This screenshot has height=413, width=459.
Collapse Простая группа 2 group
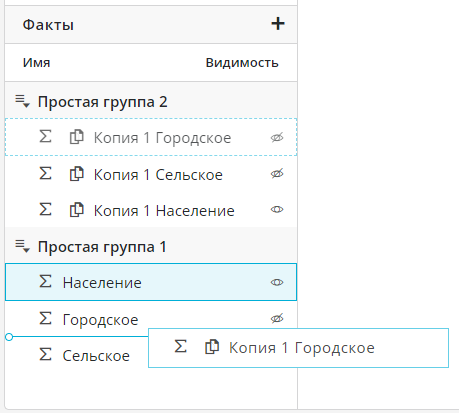tap(23, 101)
